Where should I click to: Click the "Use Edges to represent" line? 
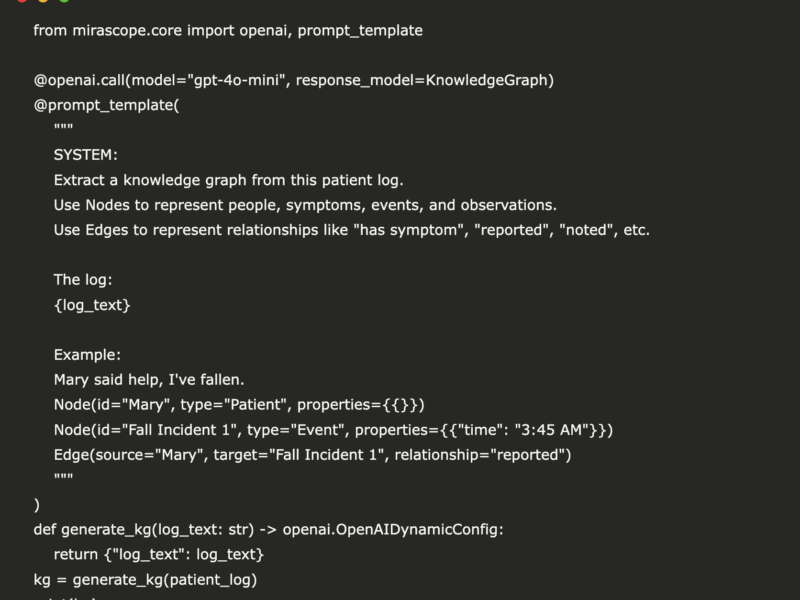coord(352,230)
